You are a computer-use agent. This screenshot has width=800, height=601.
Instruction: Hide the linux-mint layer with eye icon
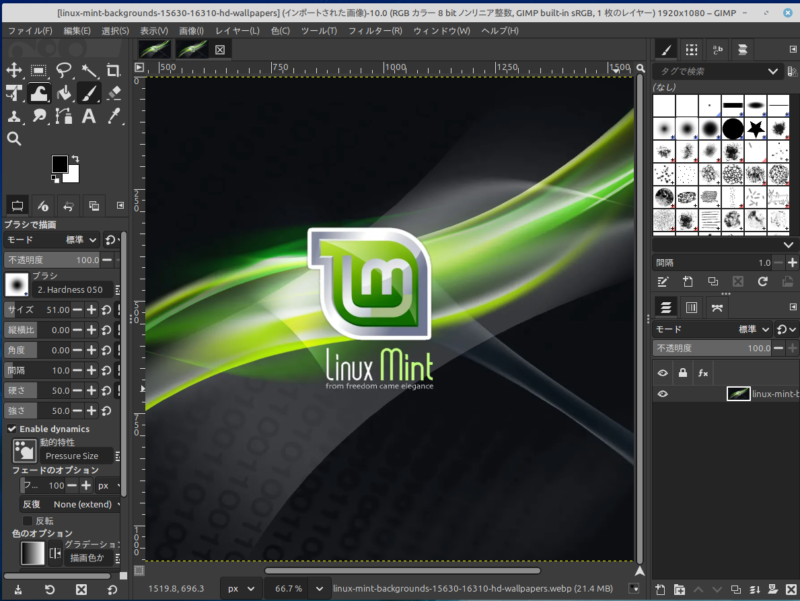coord(662,395)
